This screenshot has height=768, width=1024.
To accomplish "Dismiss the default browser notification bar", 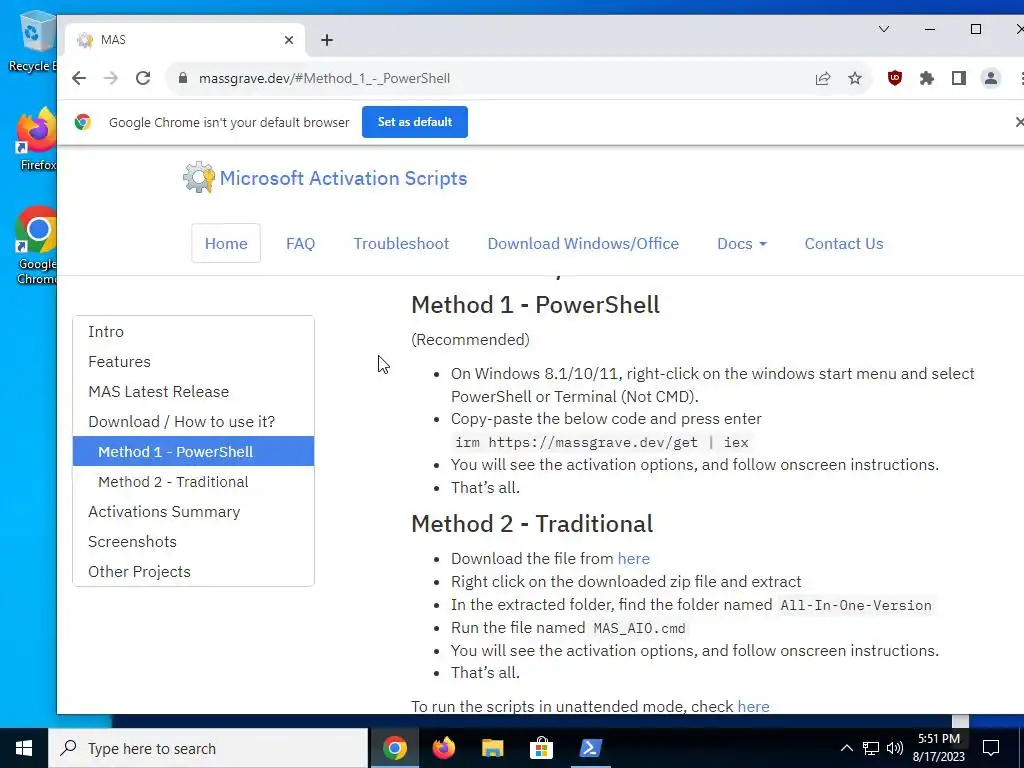I will 1019,122.
